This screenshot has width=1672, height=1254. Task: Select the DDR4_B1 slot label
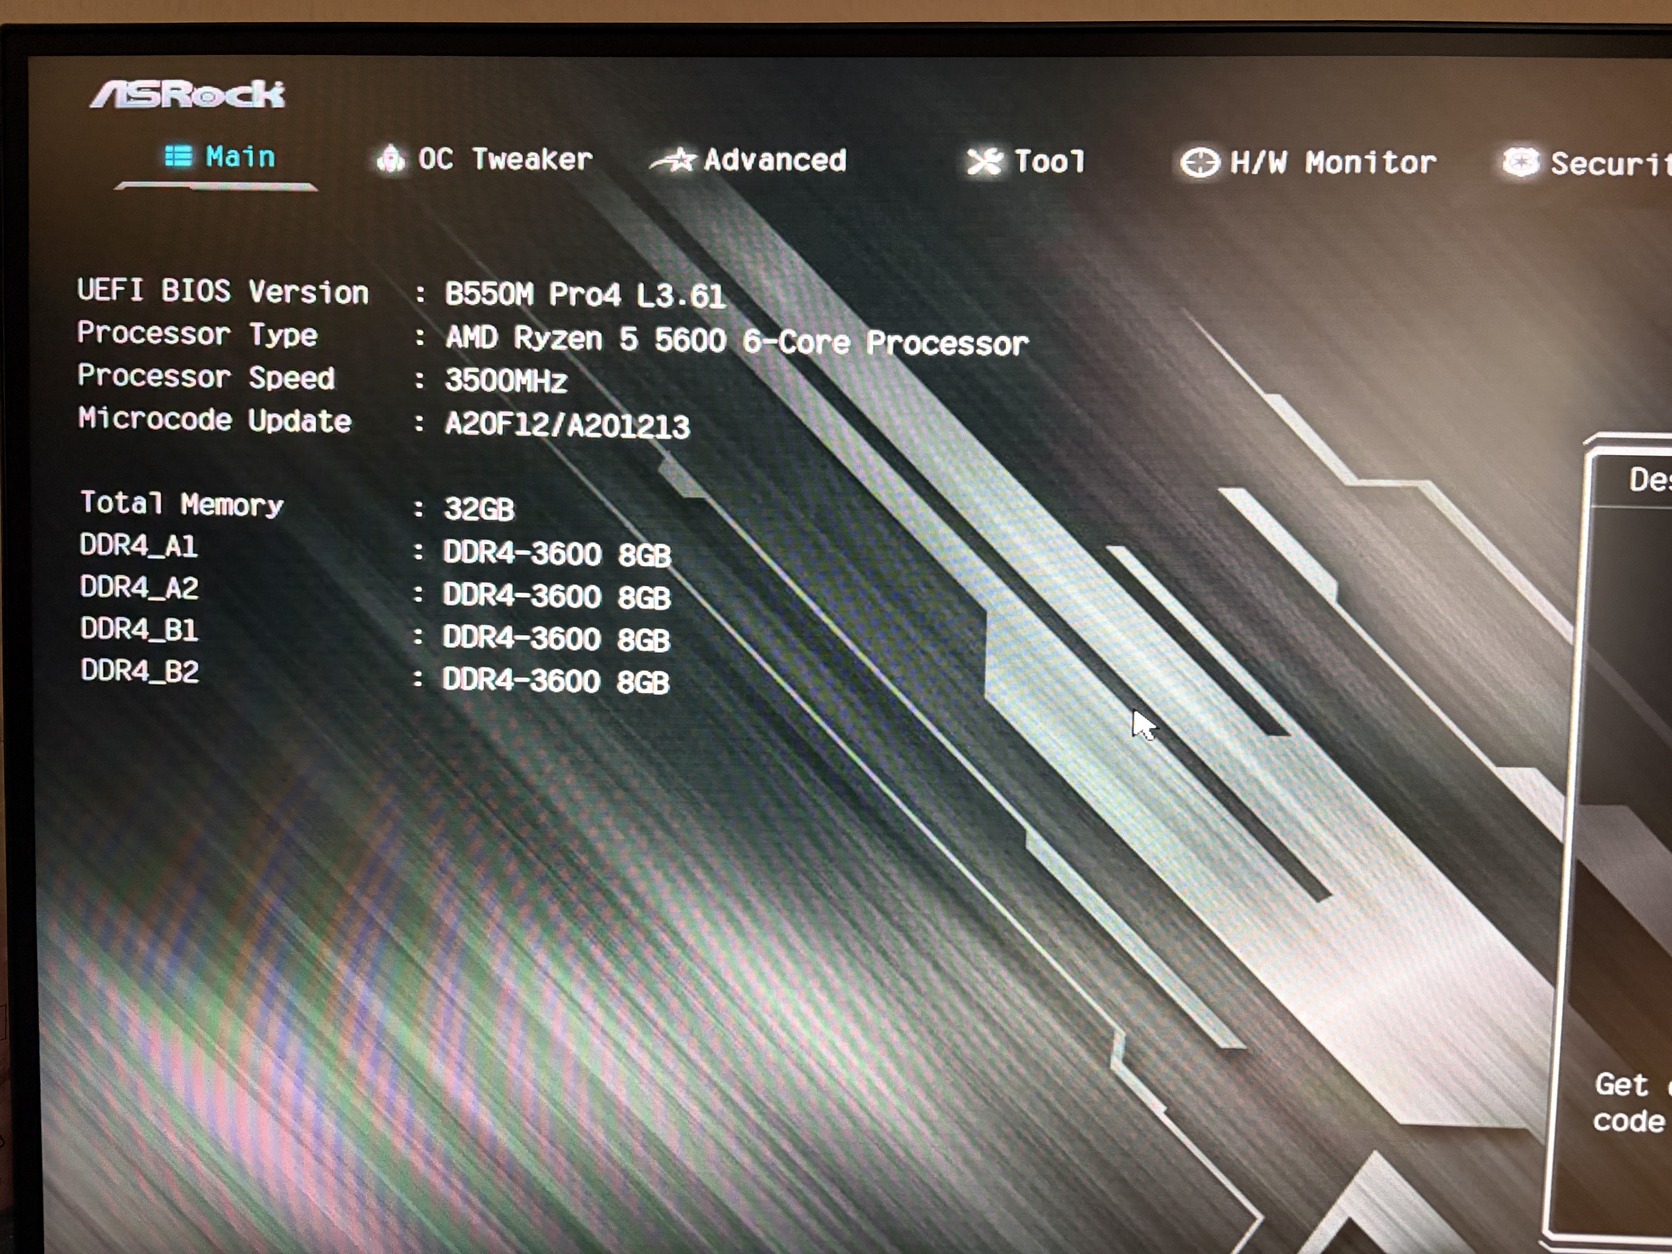tap(139, 630)
